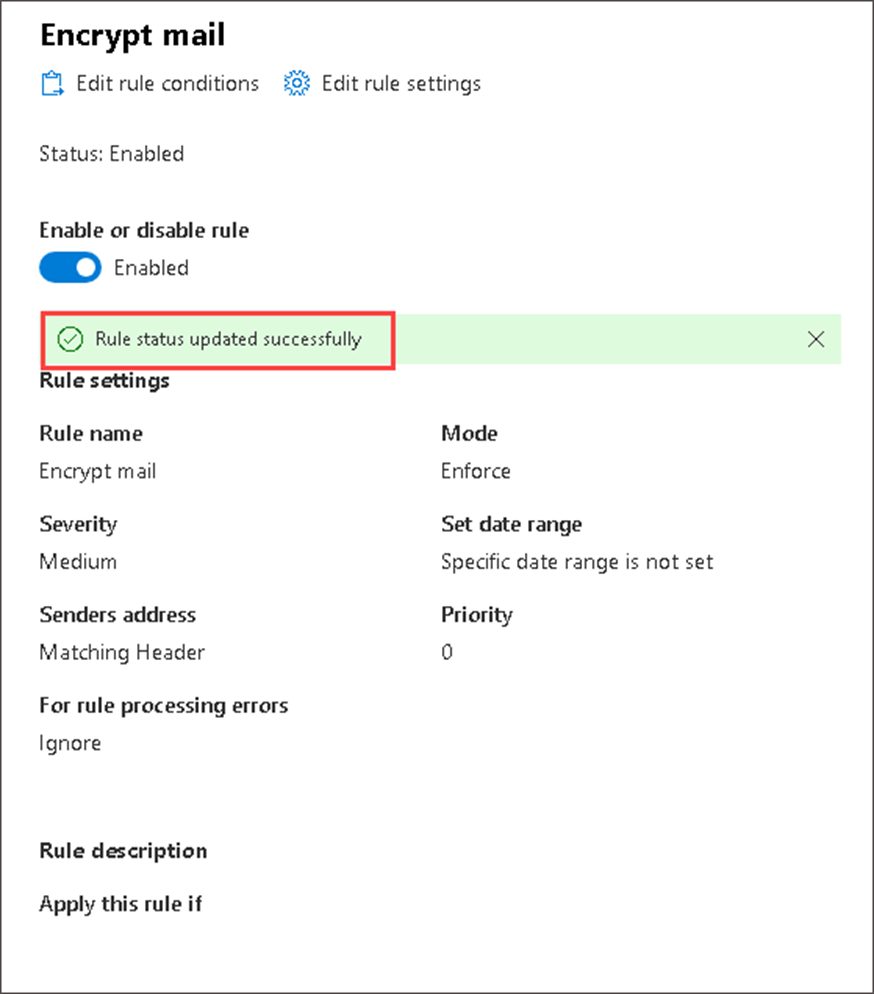Image resolution: width=874 pixels, height=994 pixels.
Task: Click the 'Rule description' heading
Action: 123,851
